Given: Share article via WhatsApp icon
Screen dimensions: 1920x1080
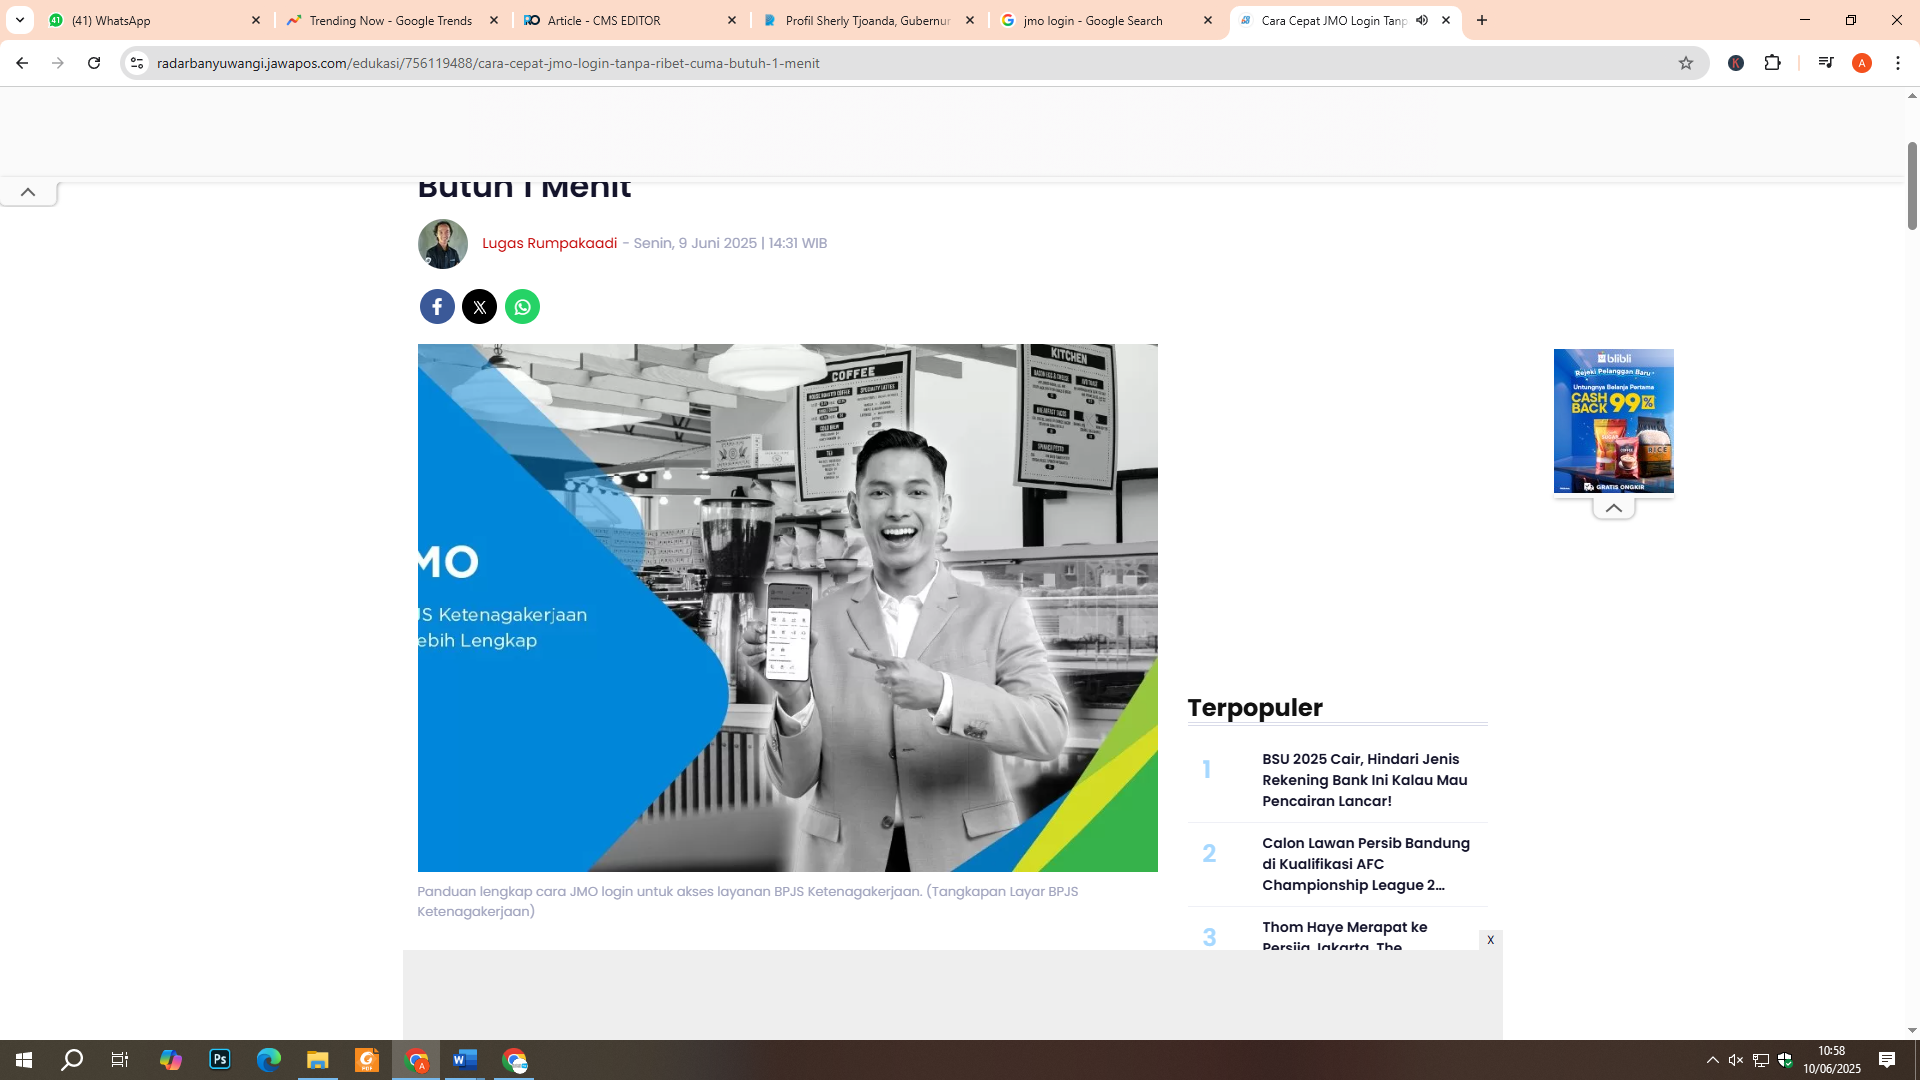Looking at the screenshot, I should pyautogui.click(x=522, y=307).
